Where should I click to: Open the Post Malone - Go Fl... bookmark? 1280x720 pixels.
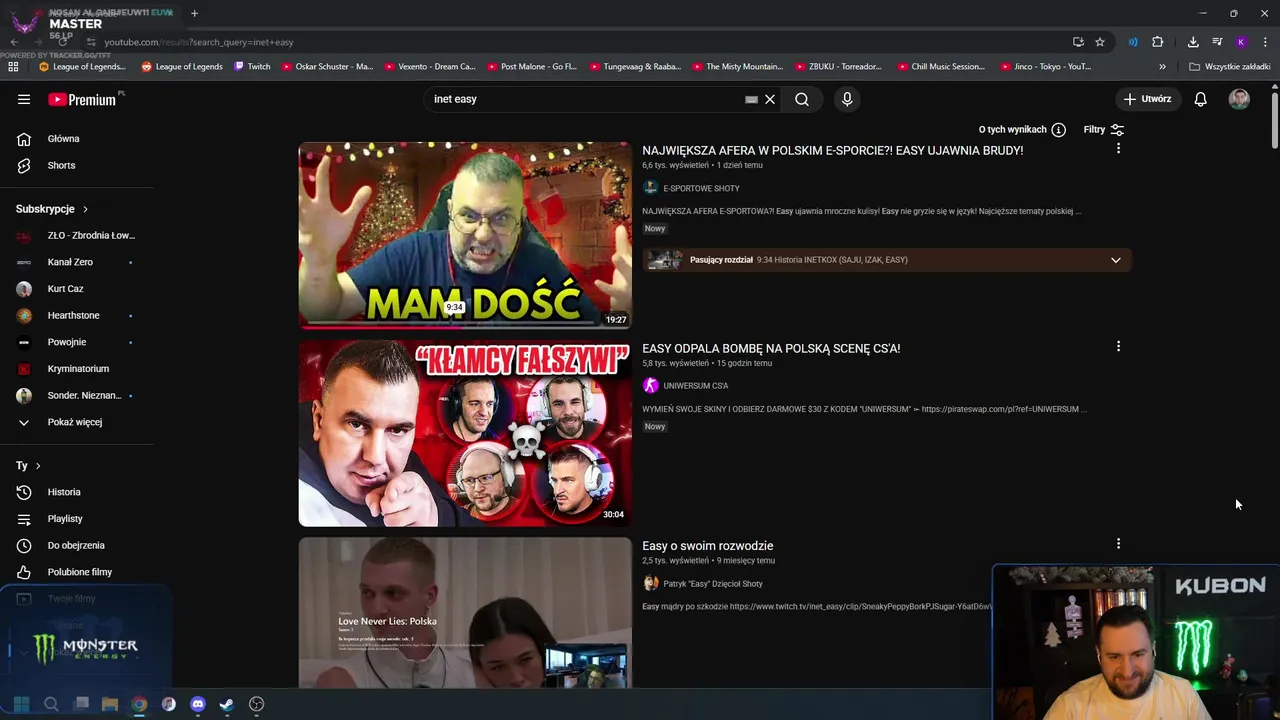[532, 67]
